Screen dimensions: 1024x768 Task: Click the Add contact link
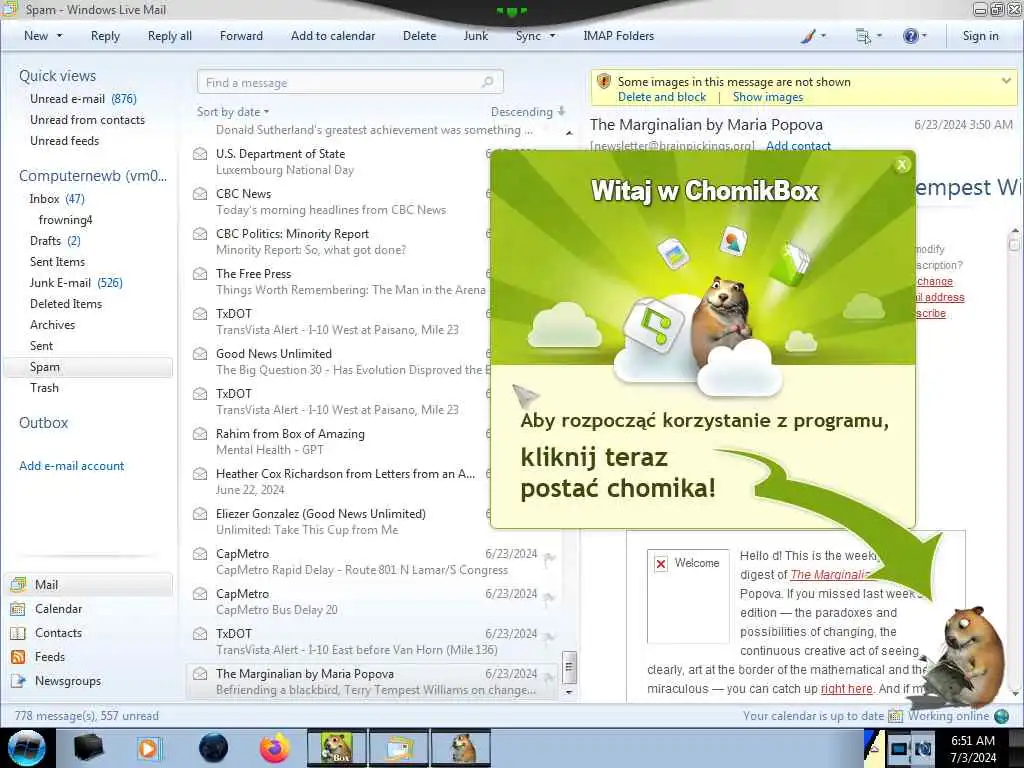[x=798, y=145]
